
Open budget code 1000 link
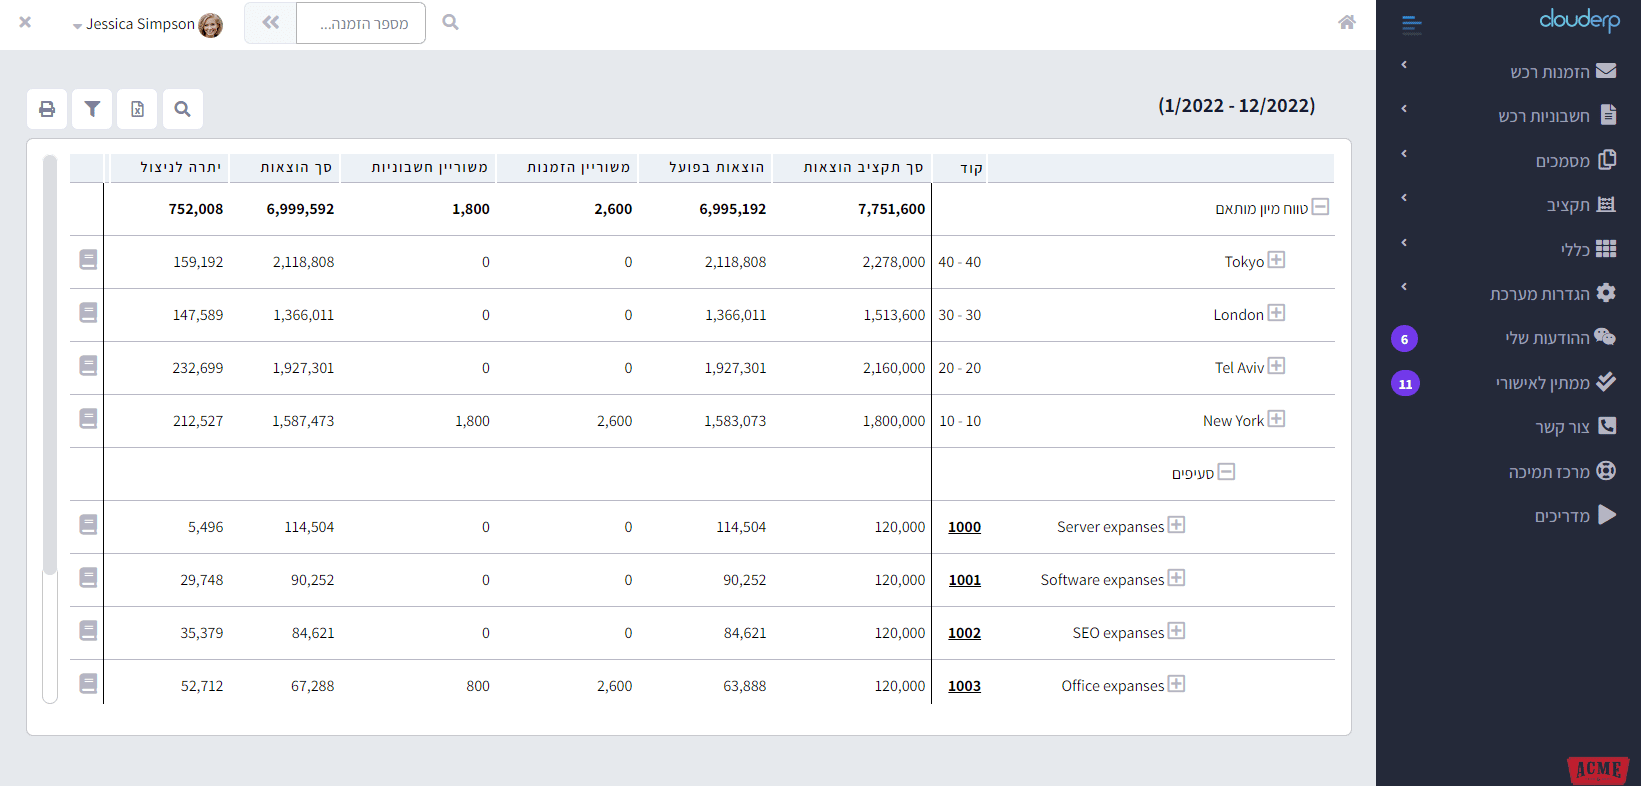point(964,527)
